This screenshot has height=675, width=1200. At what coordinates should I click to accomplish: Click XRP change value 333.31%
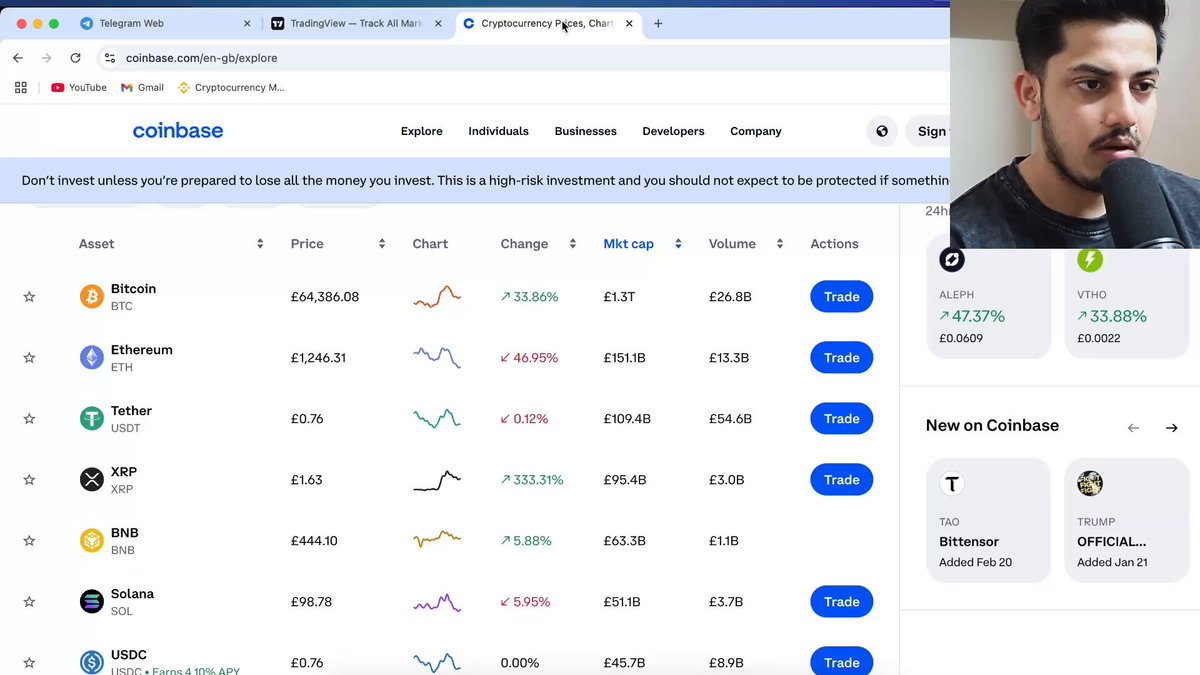point(532,480)
